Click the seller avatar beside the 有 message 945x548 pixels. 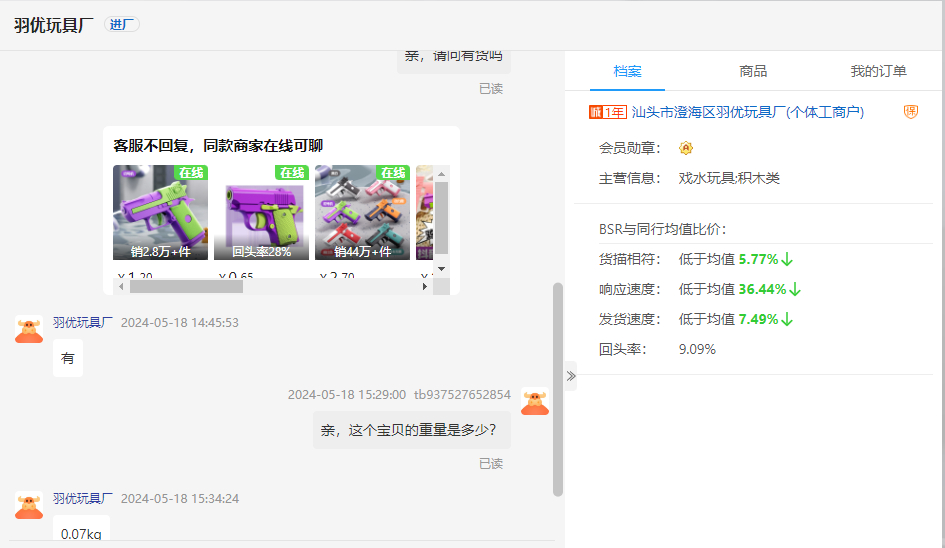(29, 329)
